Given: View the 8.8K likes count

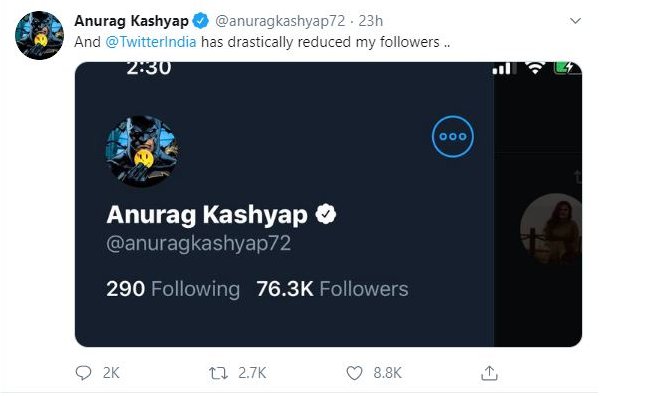Looking at the screenshot, I should tap(387, 373).
